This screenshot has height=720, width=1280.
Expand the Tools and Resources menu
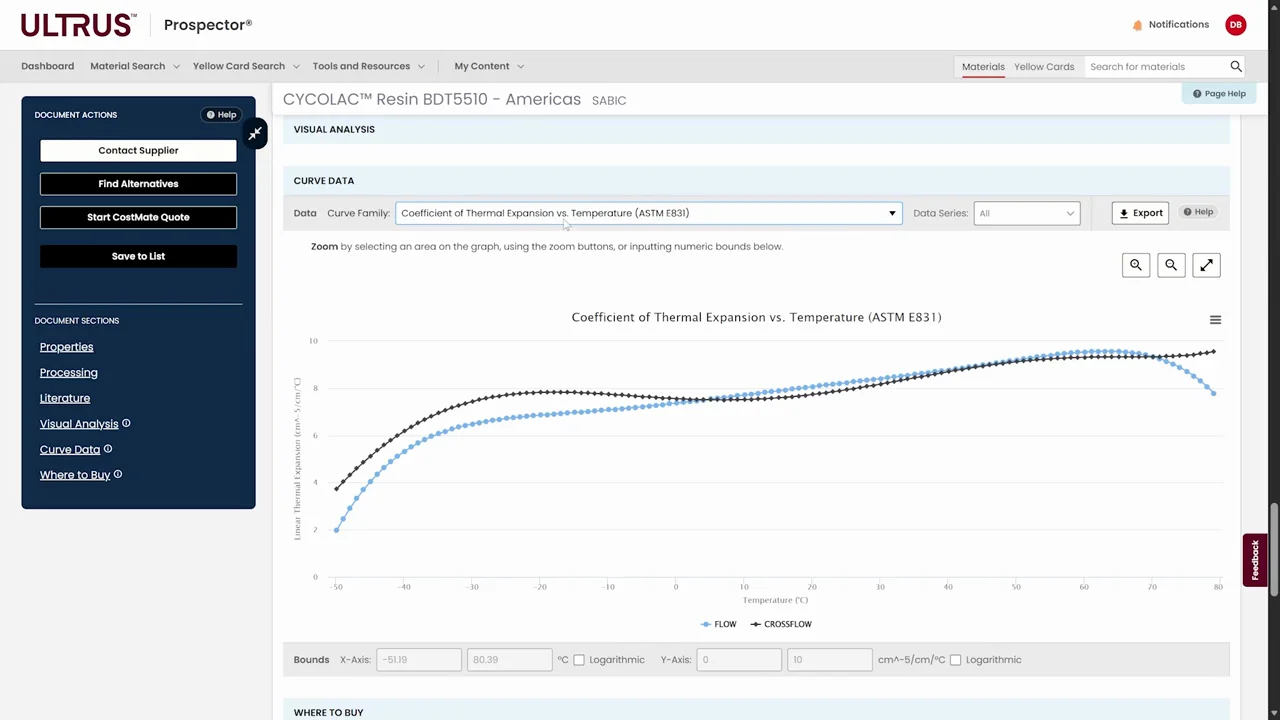pos(368,66)
